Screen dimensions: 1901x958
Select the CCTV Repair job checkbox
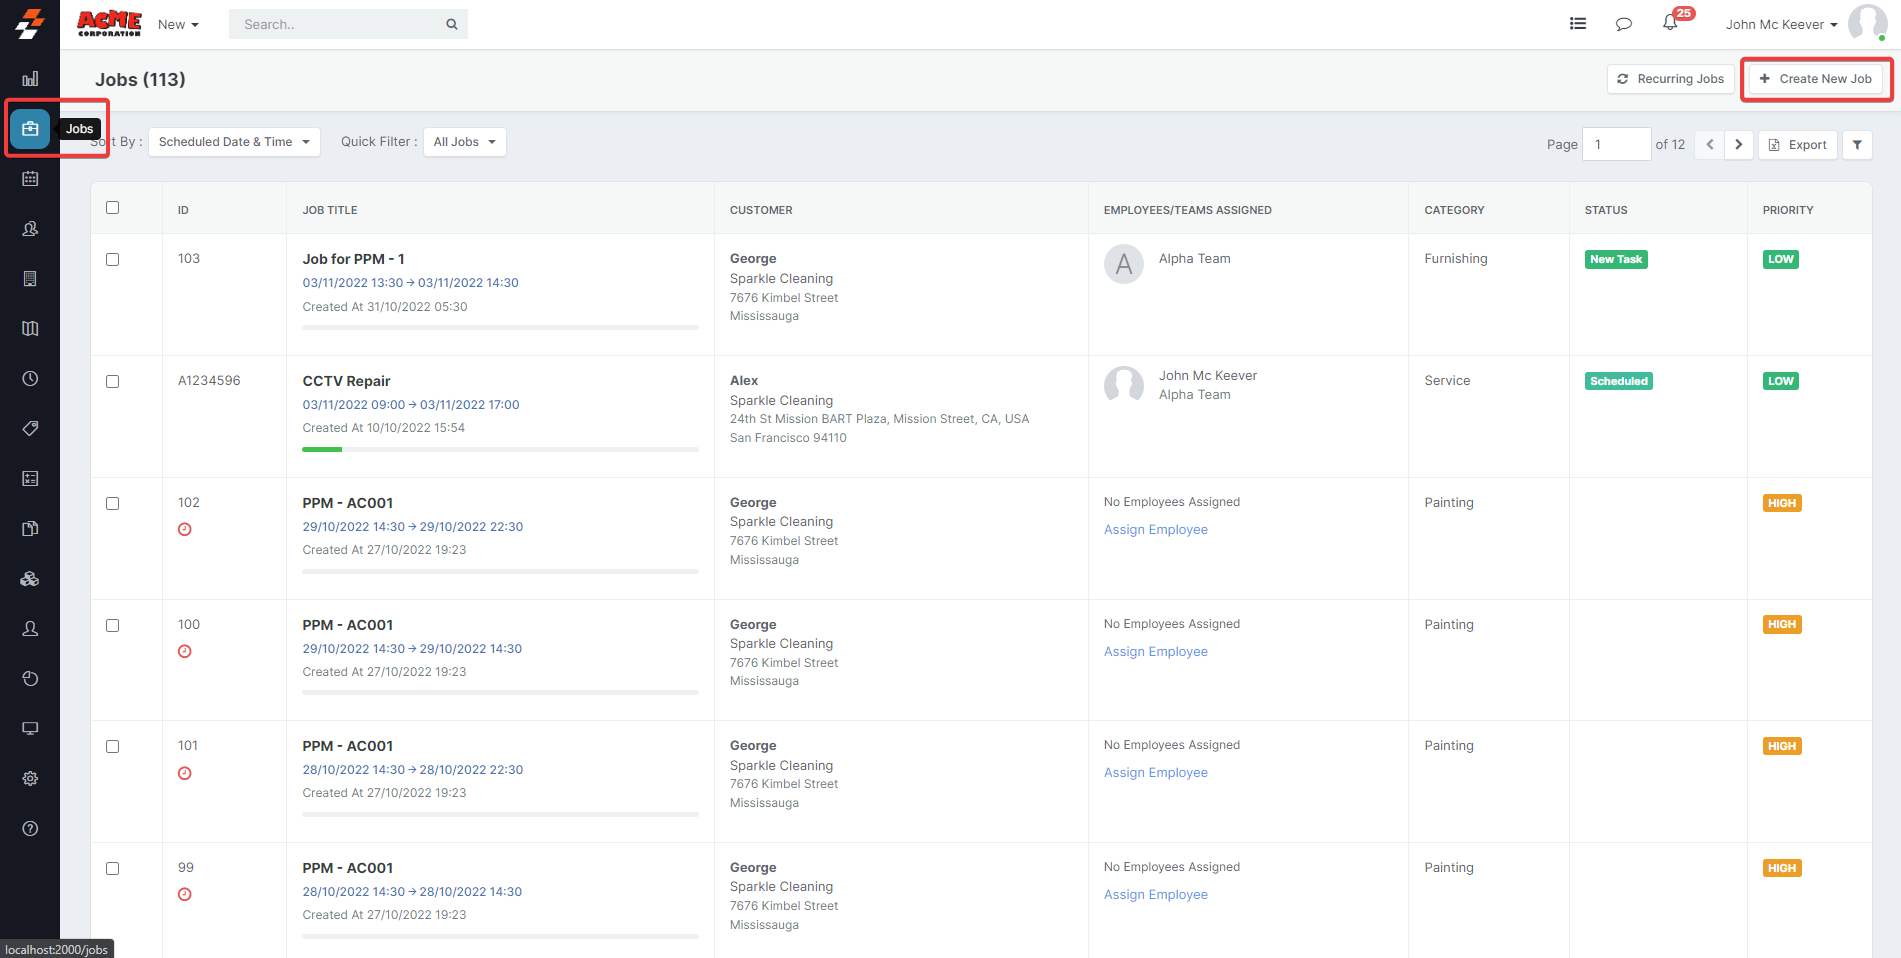113,382
